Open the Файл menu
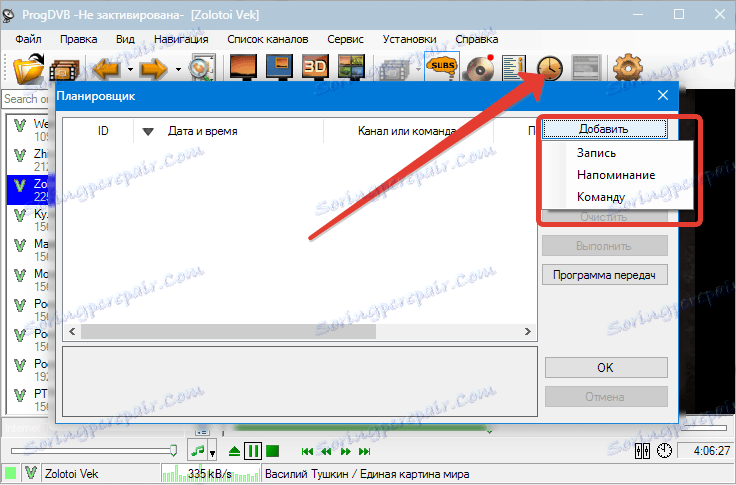 click(x=28, y=39)
